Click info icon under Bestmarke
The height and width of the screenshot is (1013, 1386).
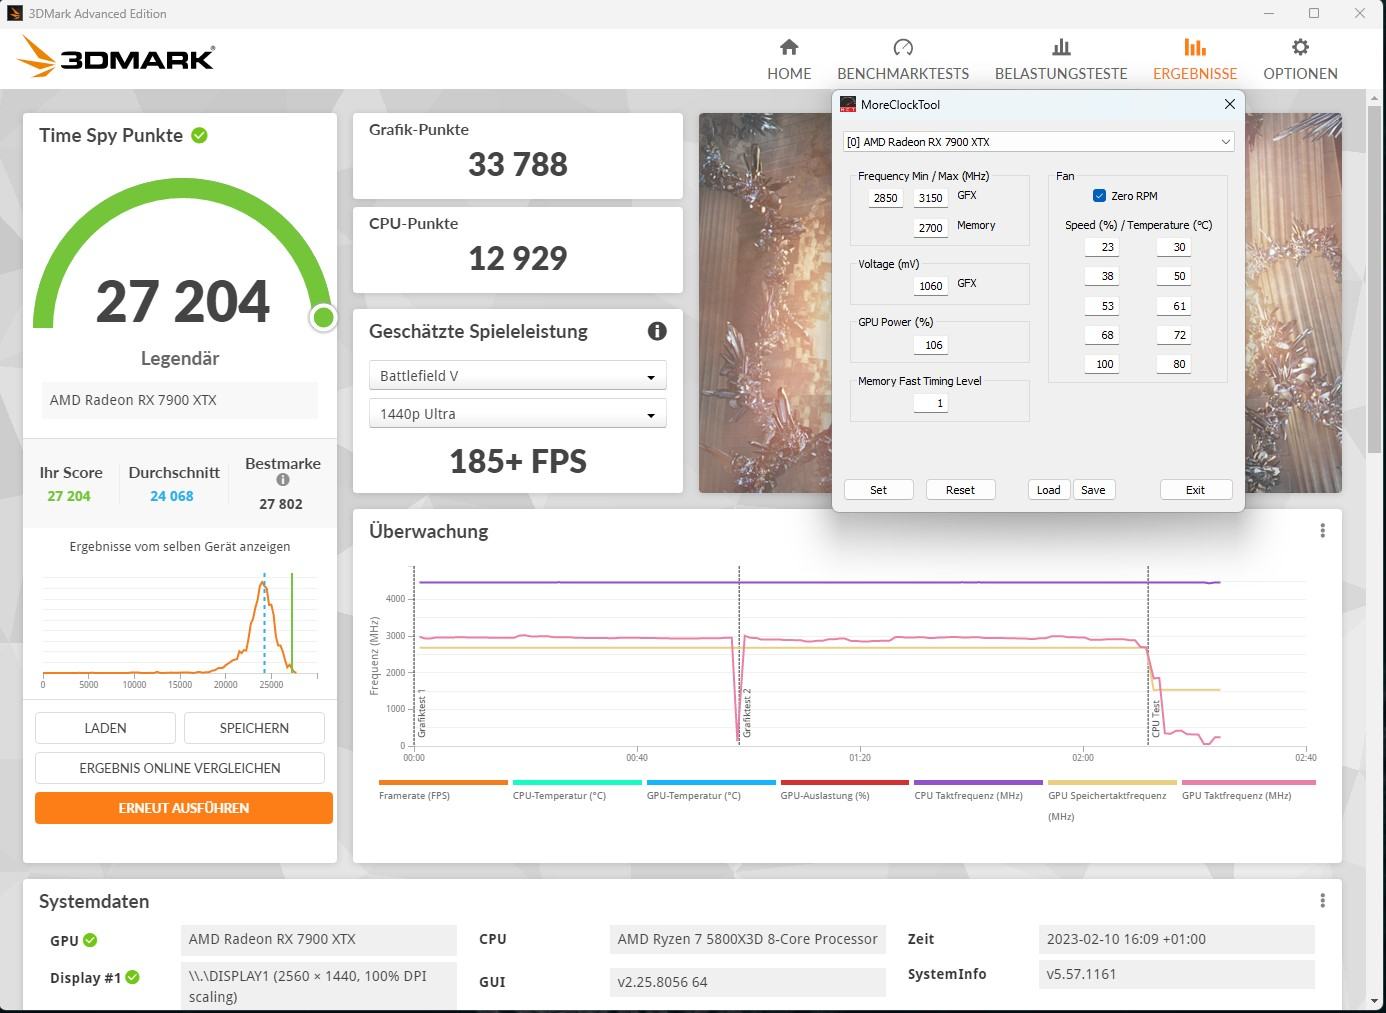coord(283,480)
